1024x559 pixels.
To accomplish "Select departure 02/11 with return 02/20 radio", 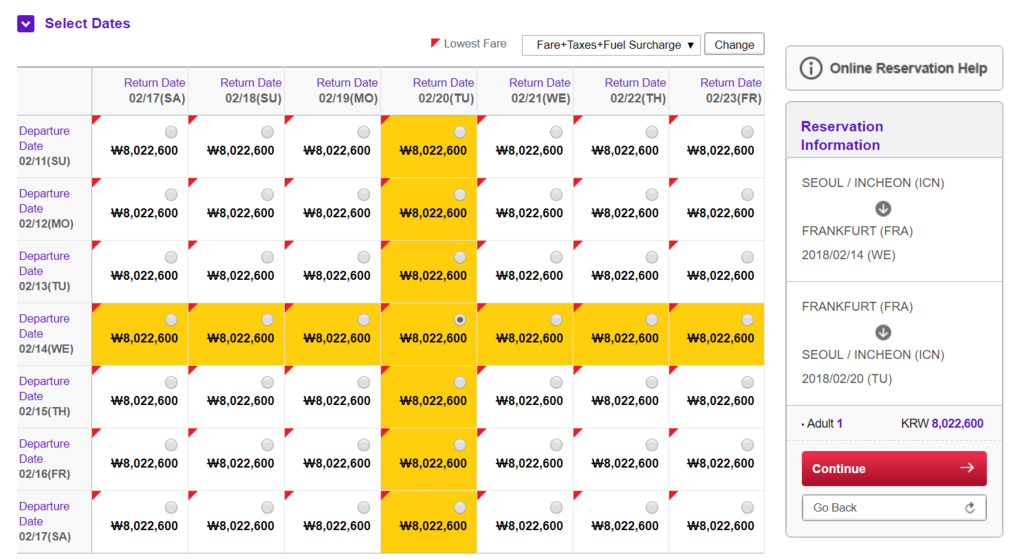I will (460, 132).
